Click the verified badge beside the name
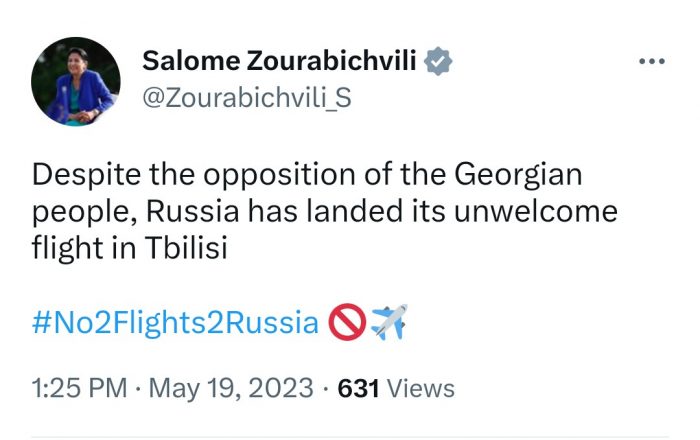 438,61
